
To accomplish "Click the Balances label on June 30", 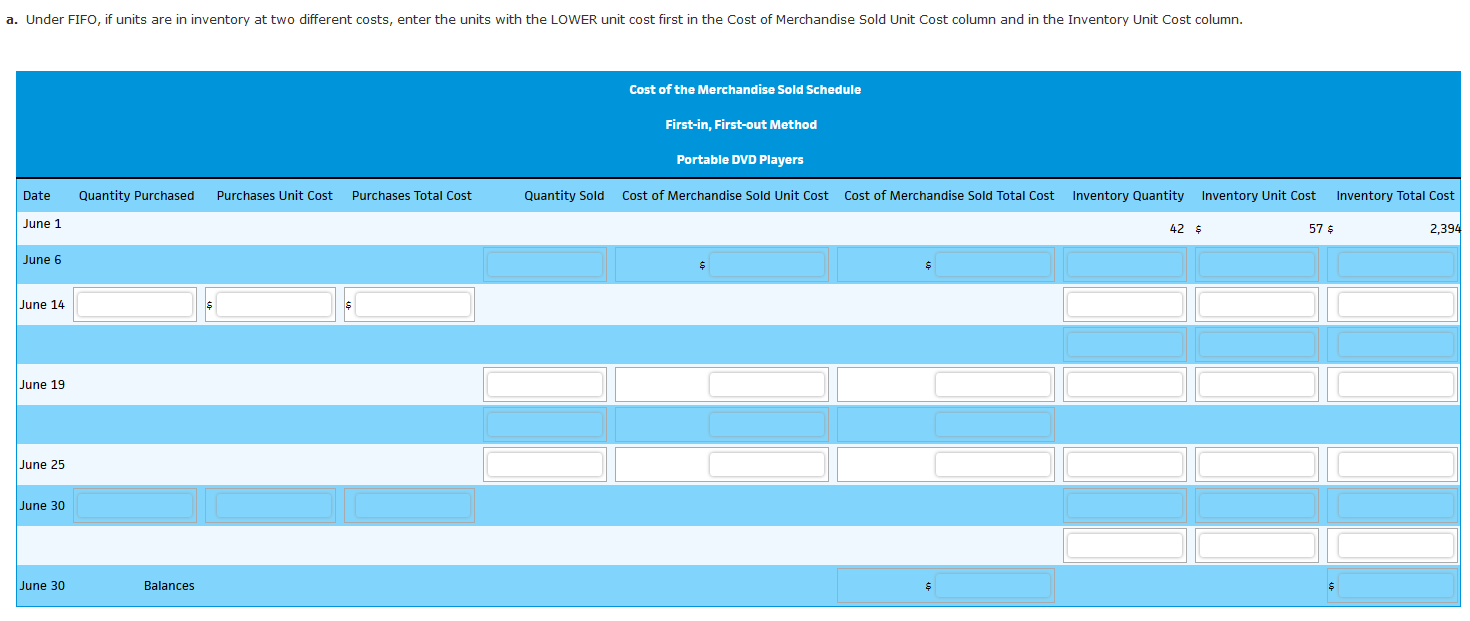I will click(x=168, y=585).
